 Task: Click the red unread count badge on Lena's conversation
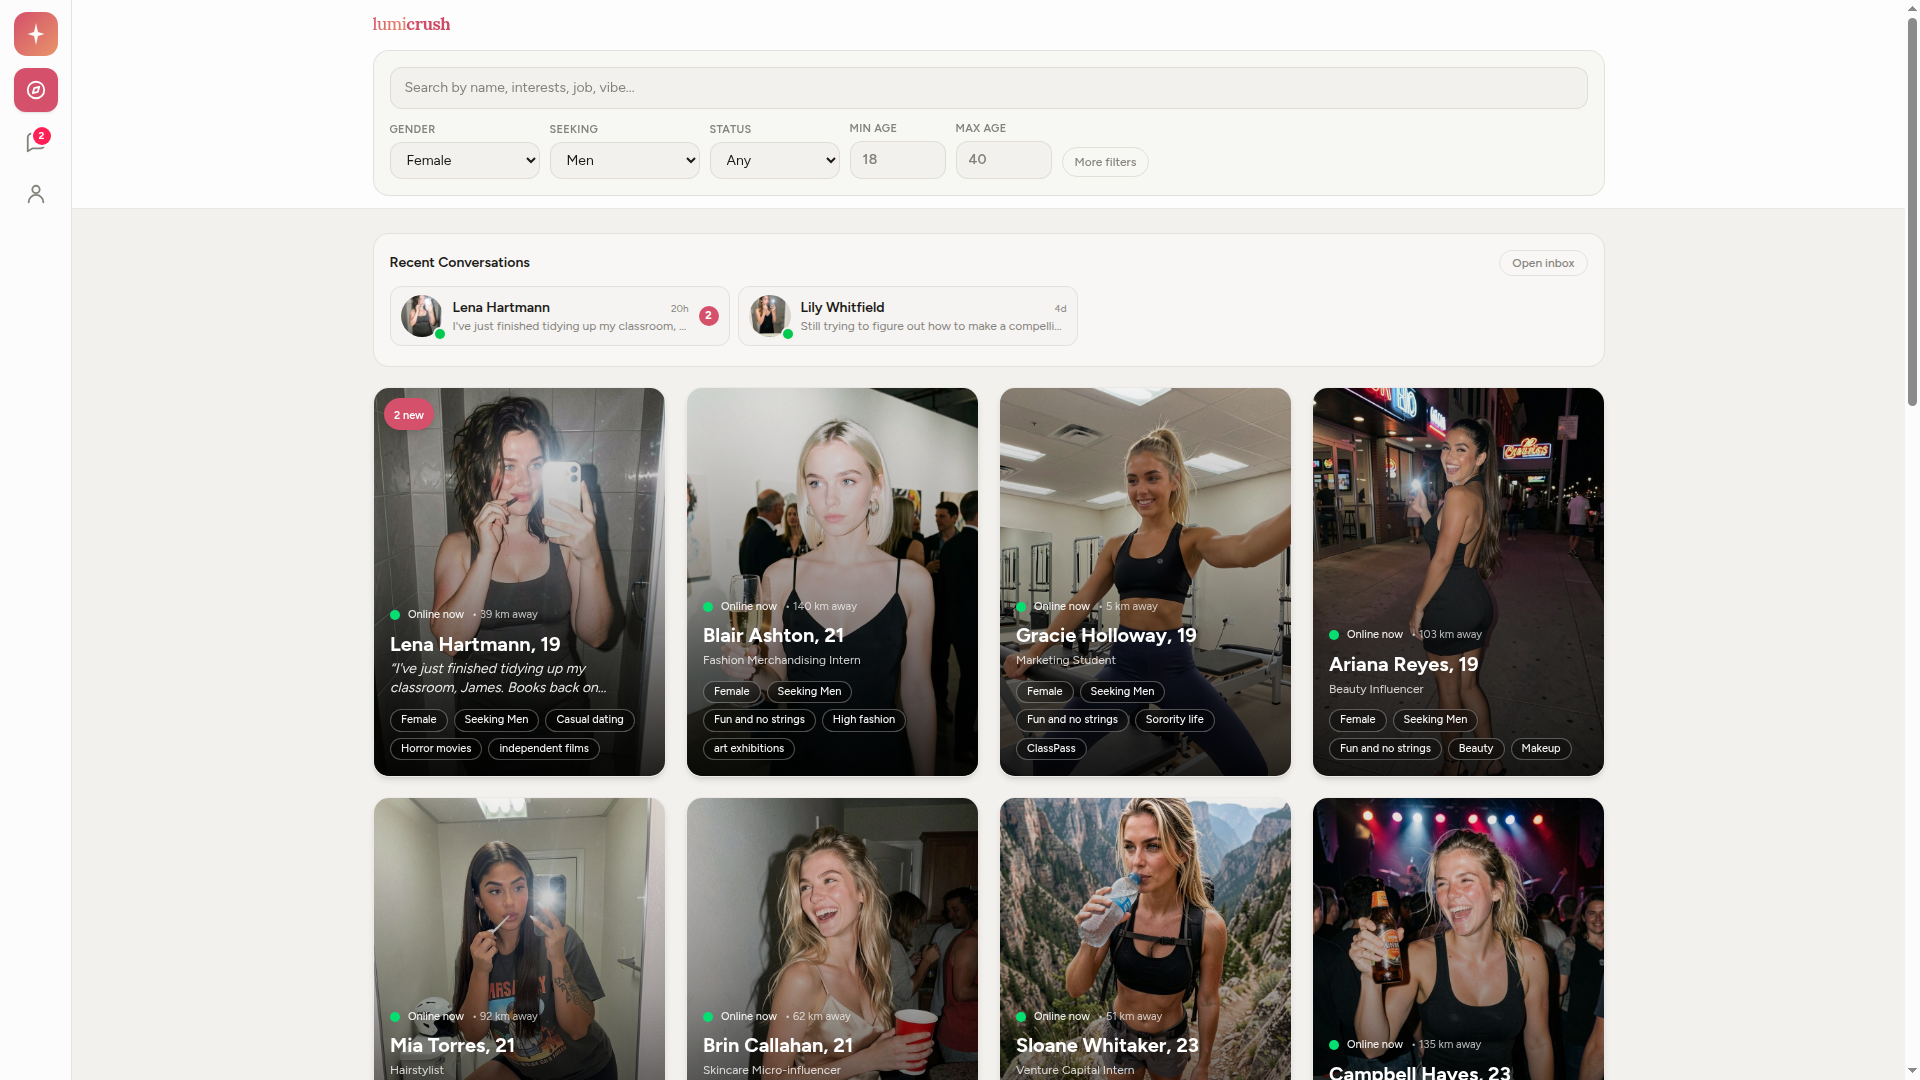click(x=708, y=316)
